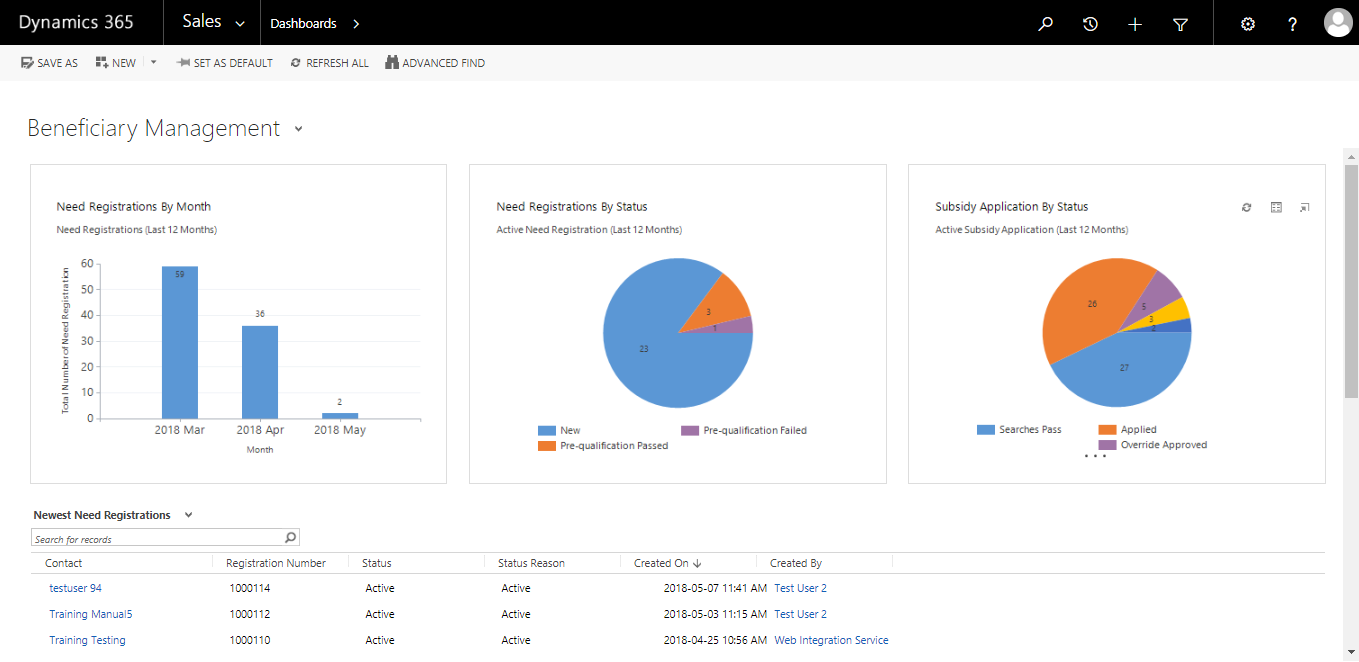Click the Applied orange legend swatch
Image resolution: width=1359 pixels, height=662 pixels.
coord(1107,429)
